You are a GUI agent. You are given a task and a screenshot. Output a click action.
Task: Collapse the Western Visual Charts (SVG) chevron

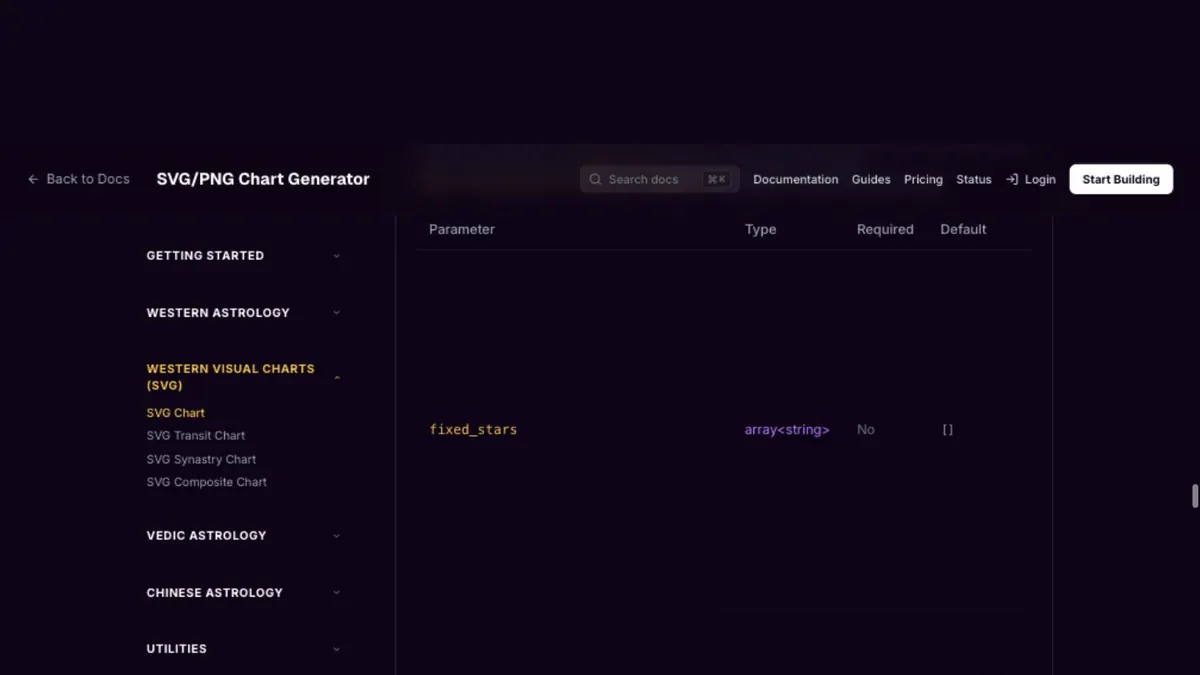pos(337,378)
